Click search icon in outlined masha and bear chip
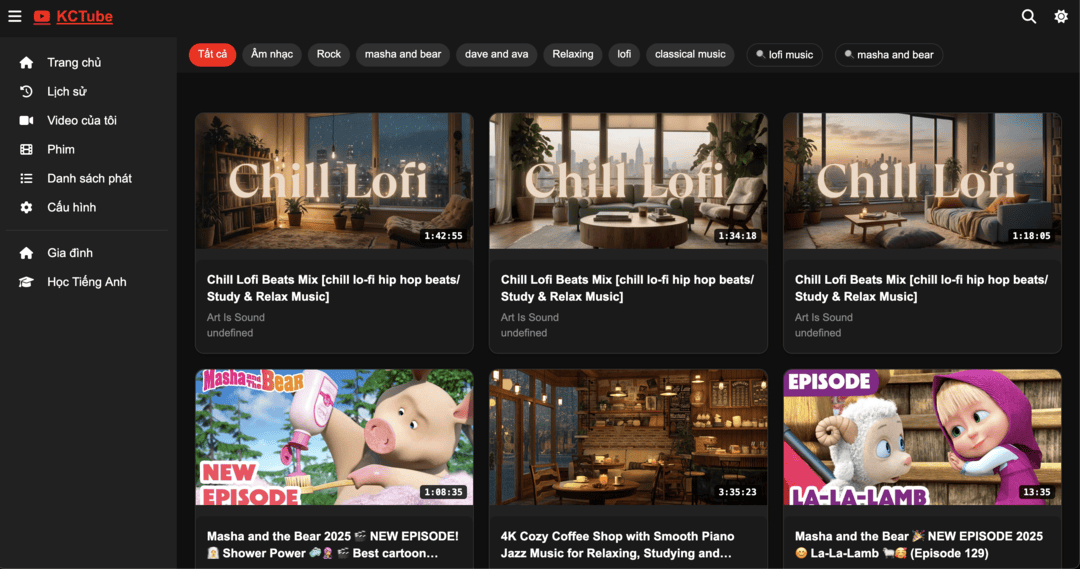This screenshot has height=569, width=1080. [849, 54]
